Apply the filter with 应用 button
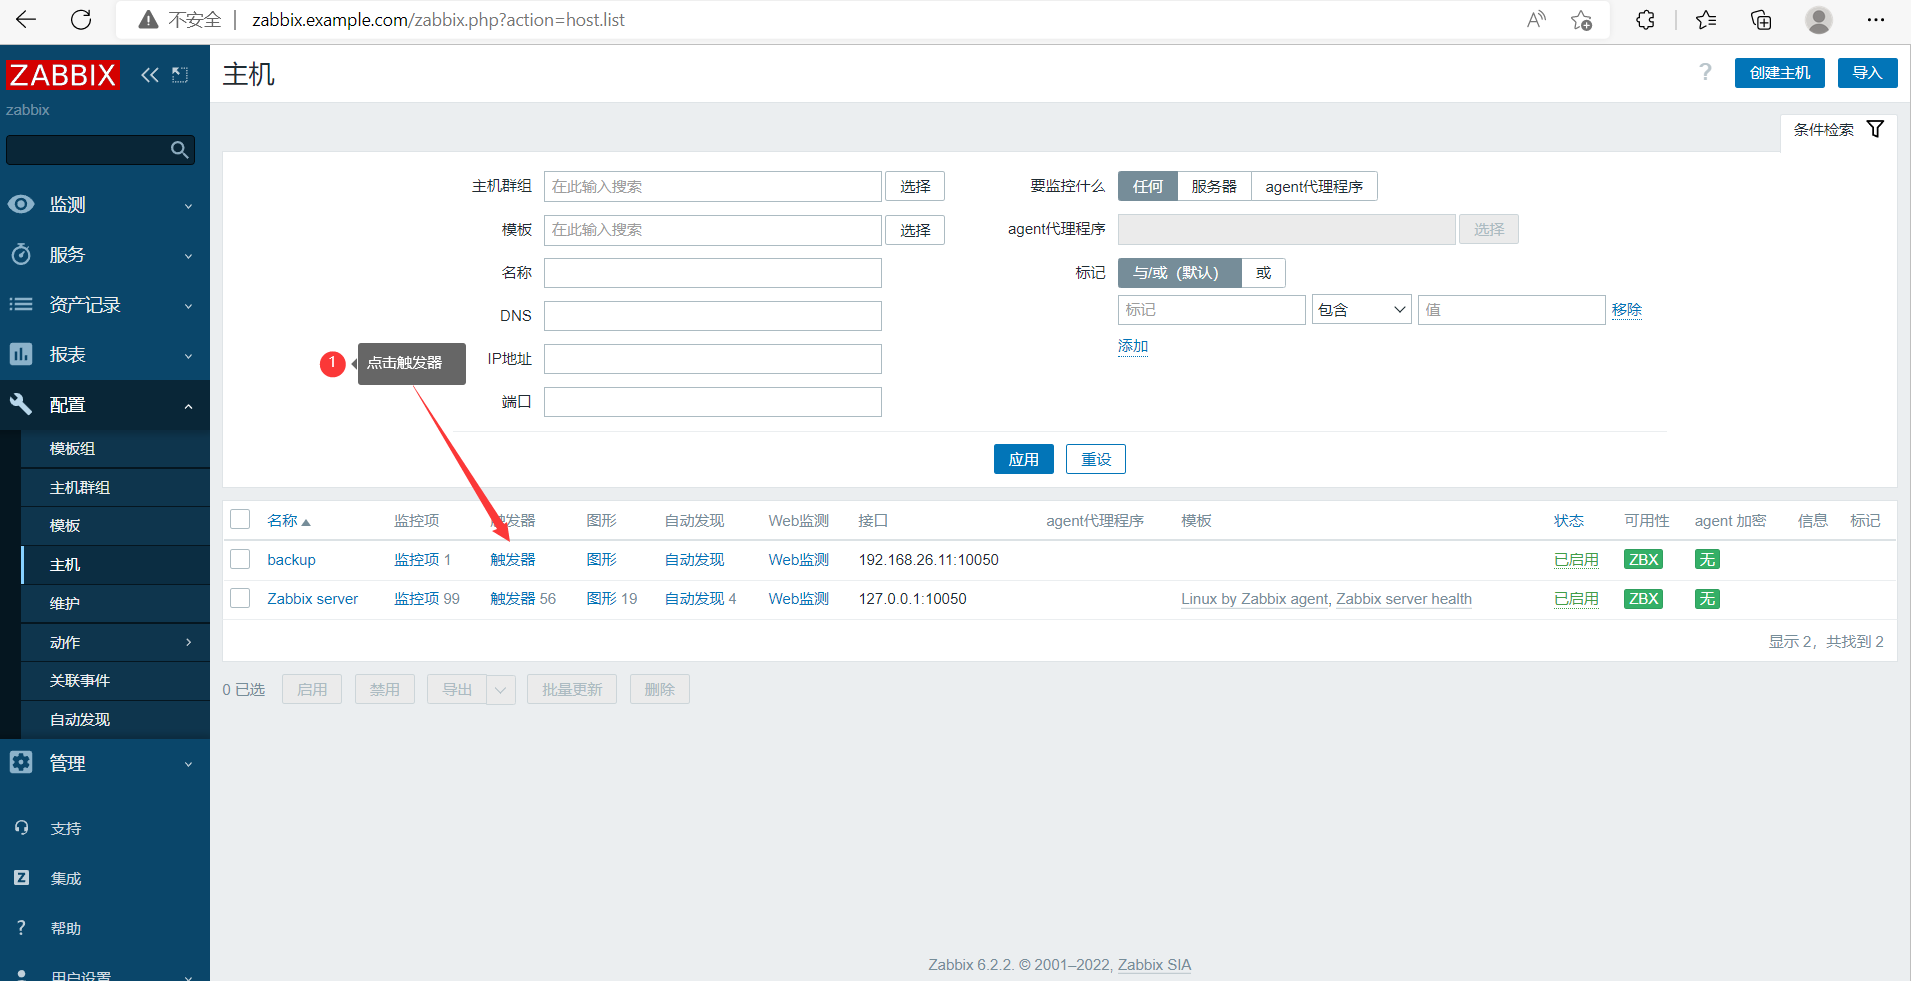The width and height of the screenshot is (1911, 981). click(x=1023, y=459)
